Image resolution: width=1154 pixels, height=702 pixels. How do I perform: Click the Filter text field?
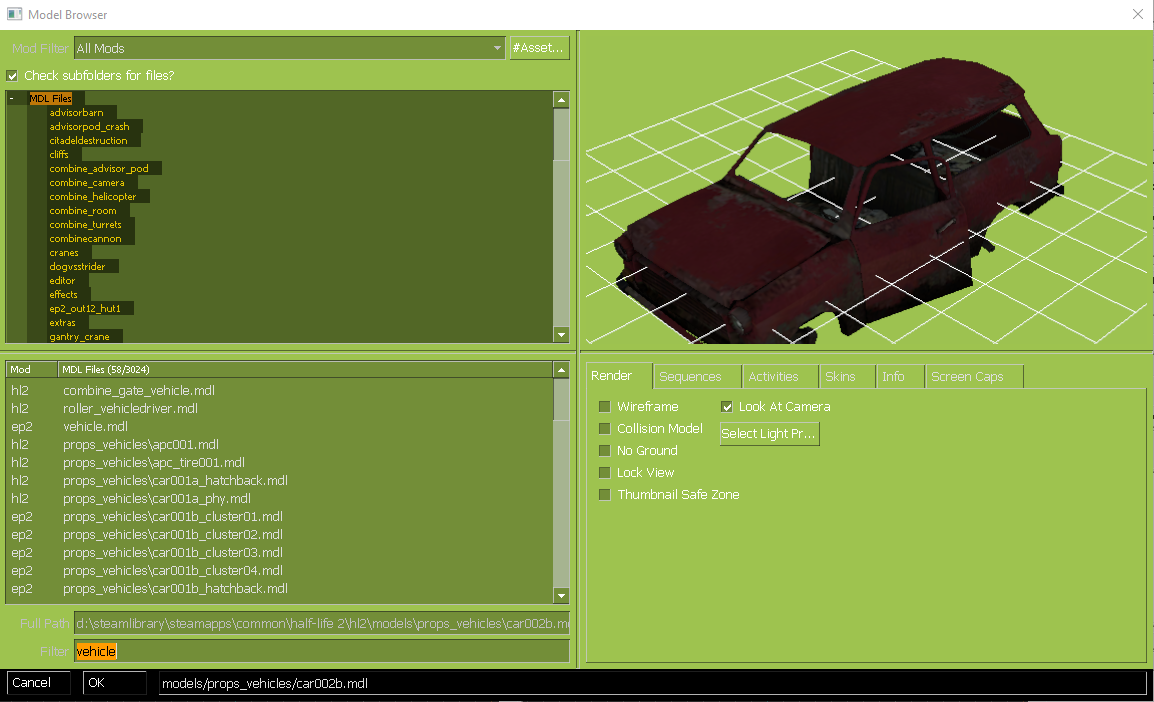(320, 652)
